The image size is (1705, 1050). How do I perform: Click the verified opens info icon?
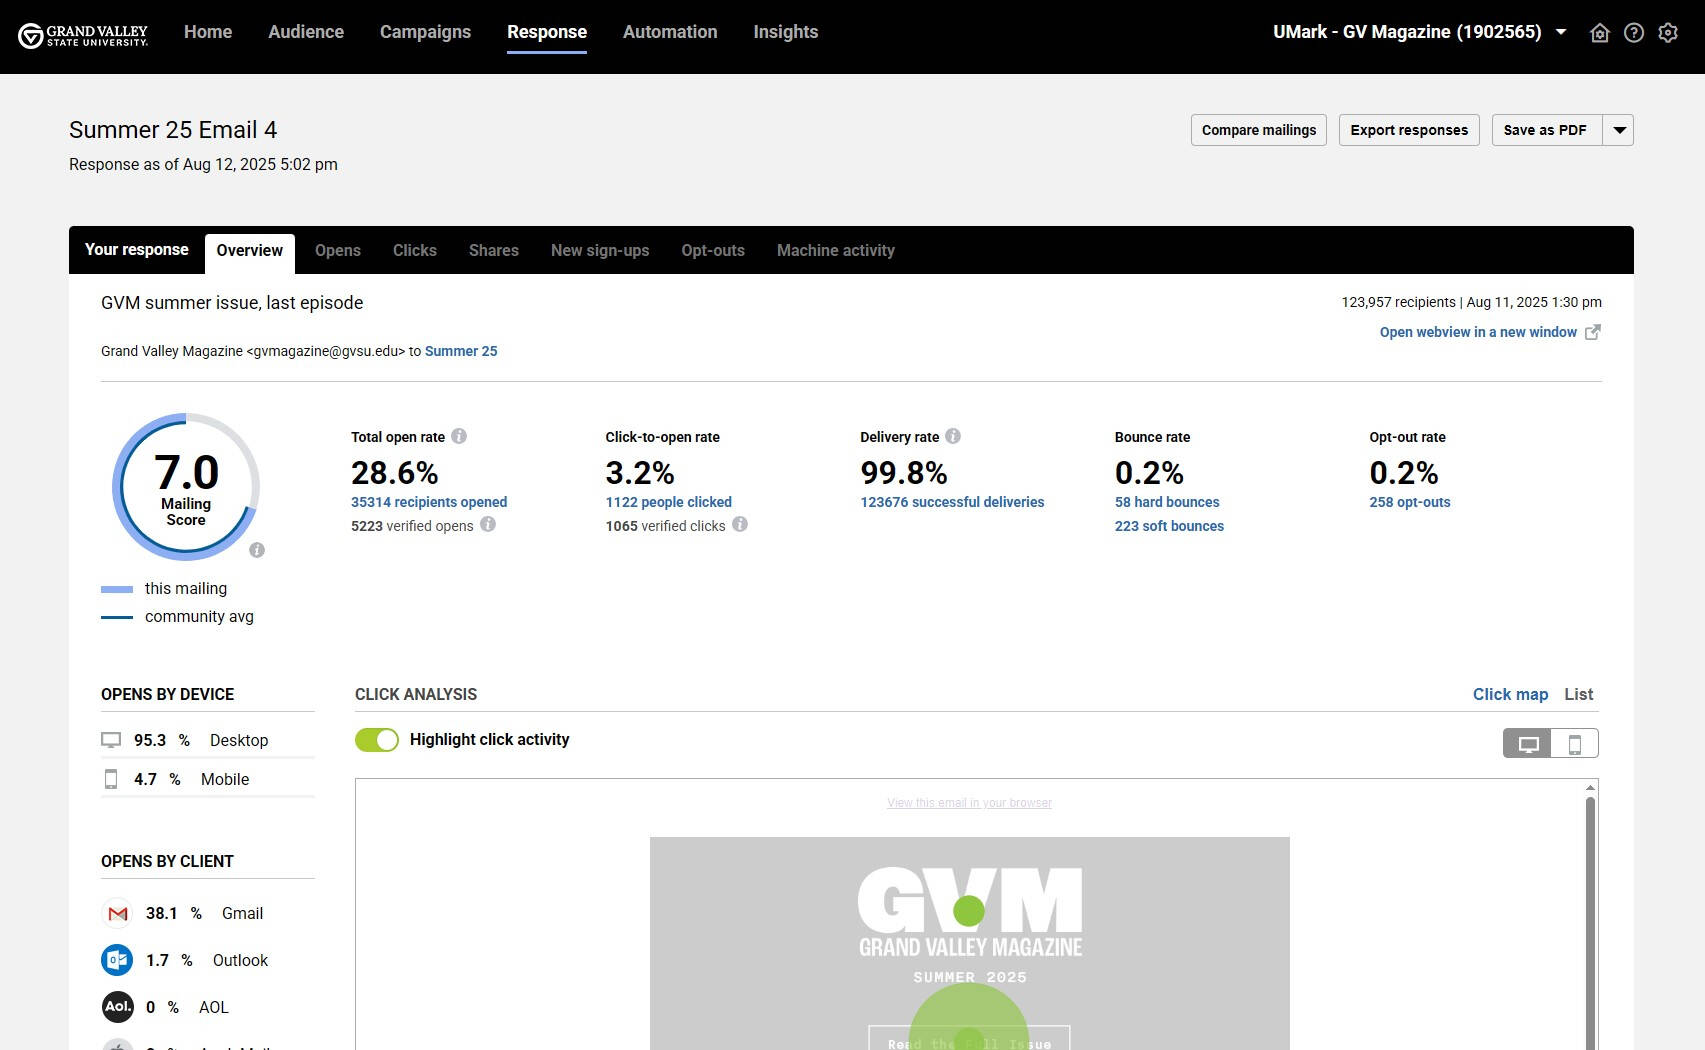click(488, 525)
